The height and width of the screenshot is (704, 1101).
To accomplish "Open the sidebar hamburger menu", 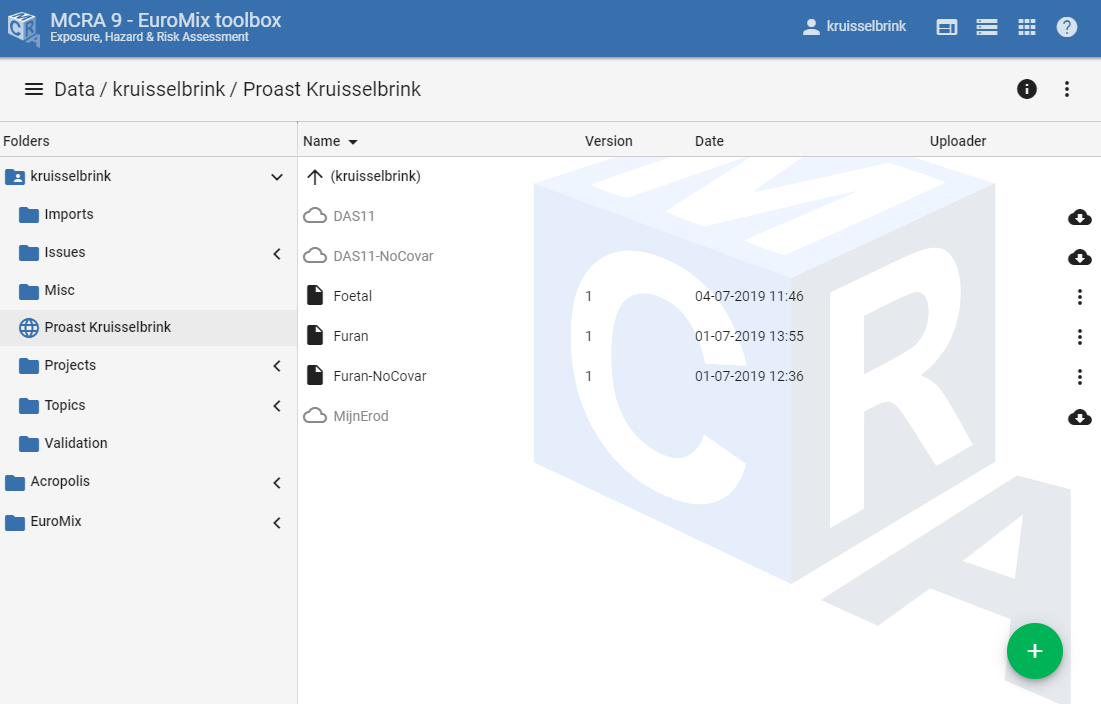I will [x=33, y=89].
